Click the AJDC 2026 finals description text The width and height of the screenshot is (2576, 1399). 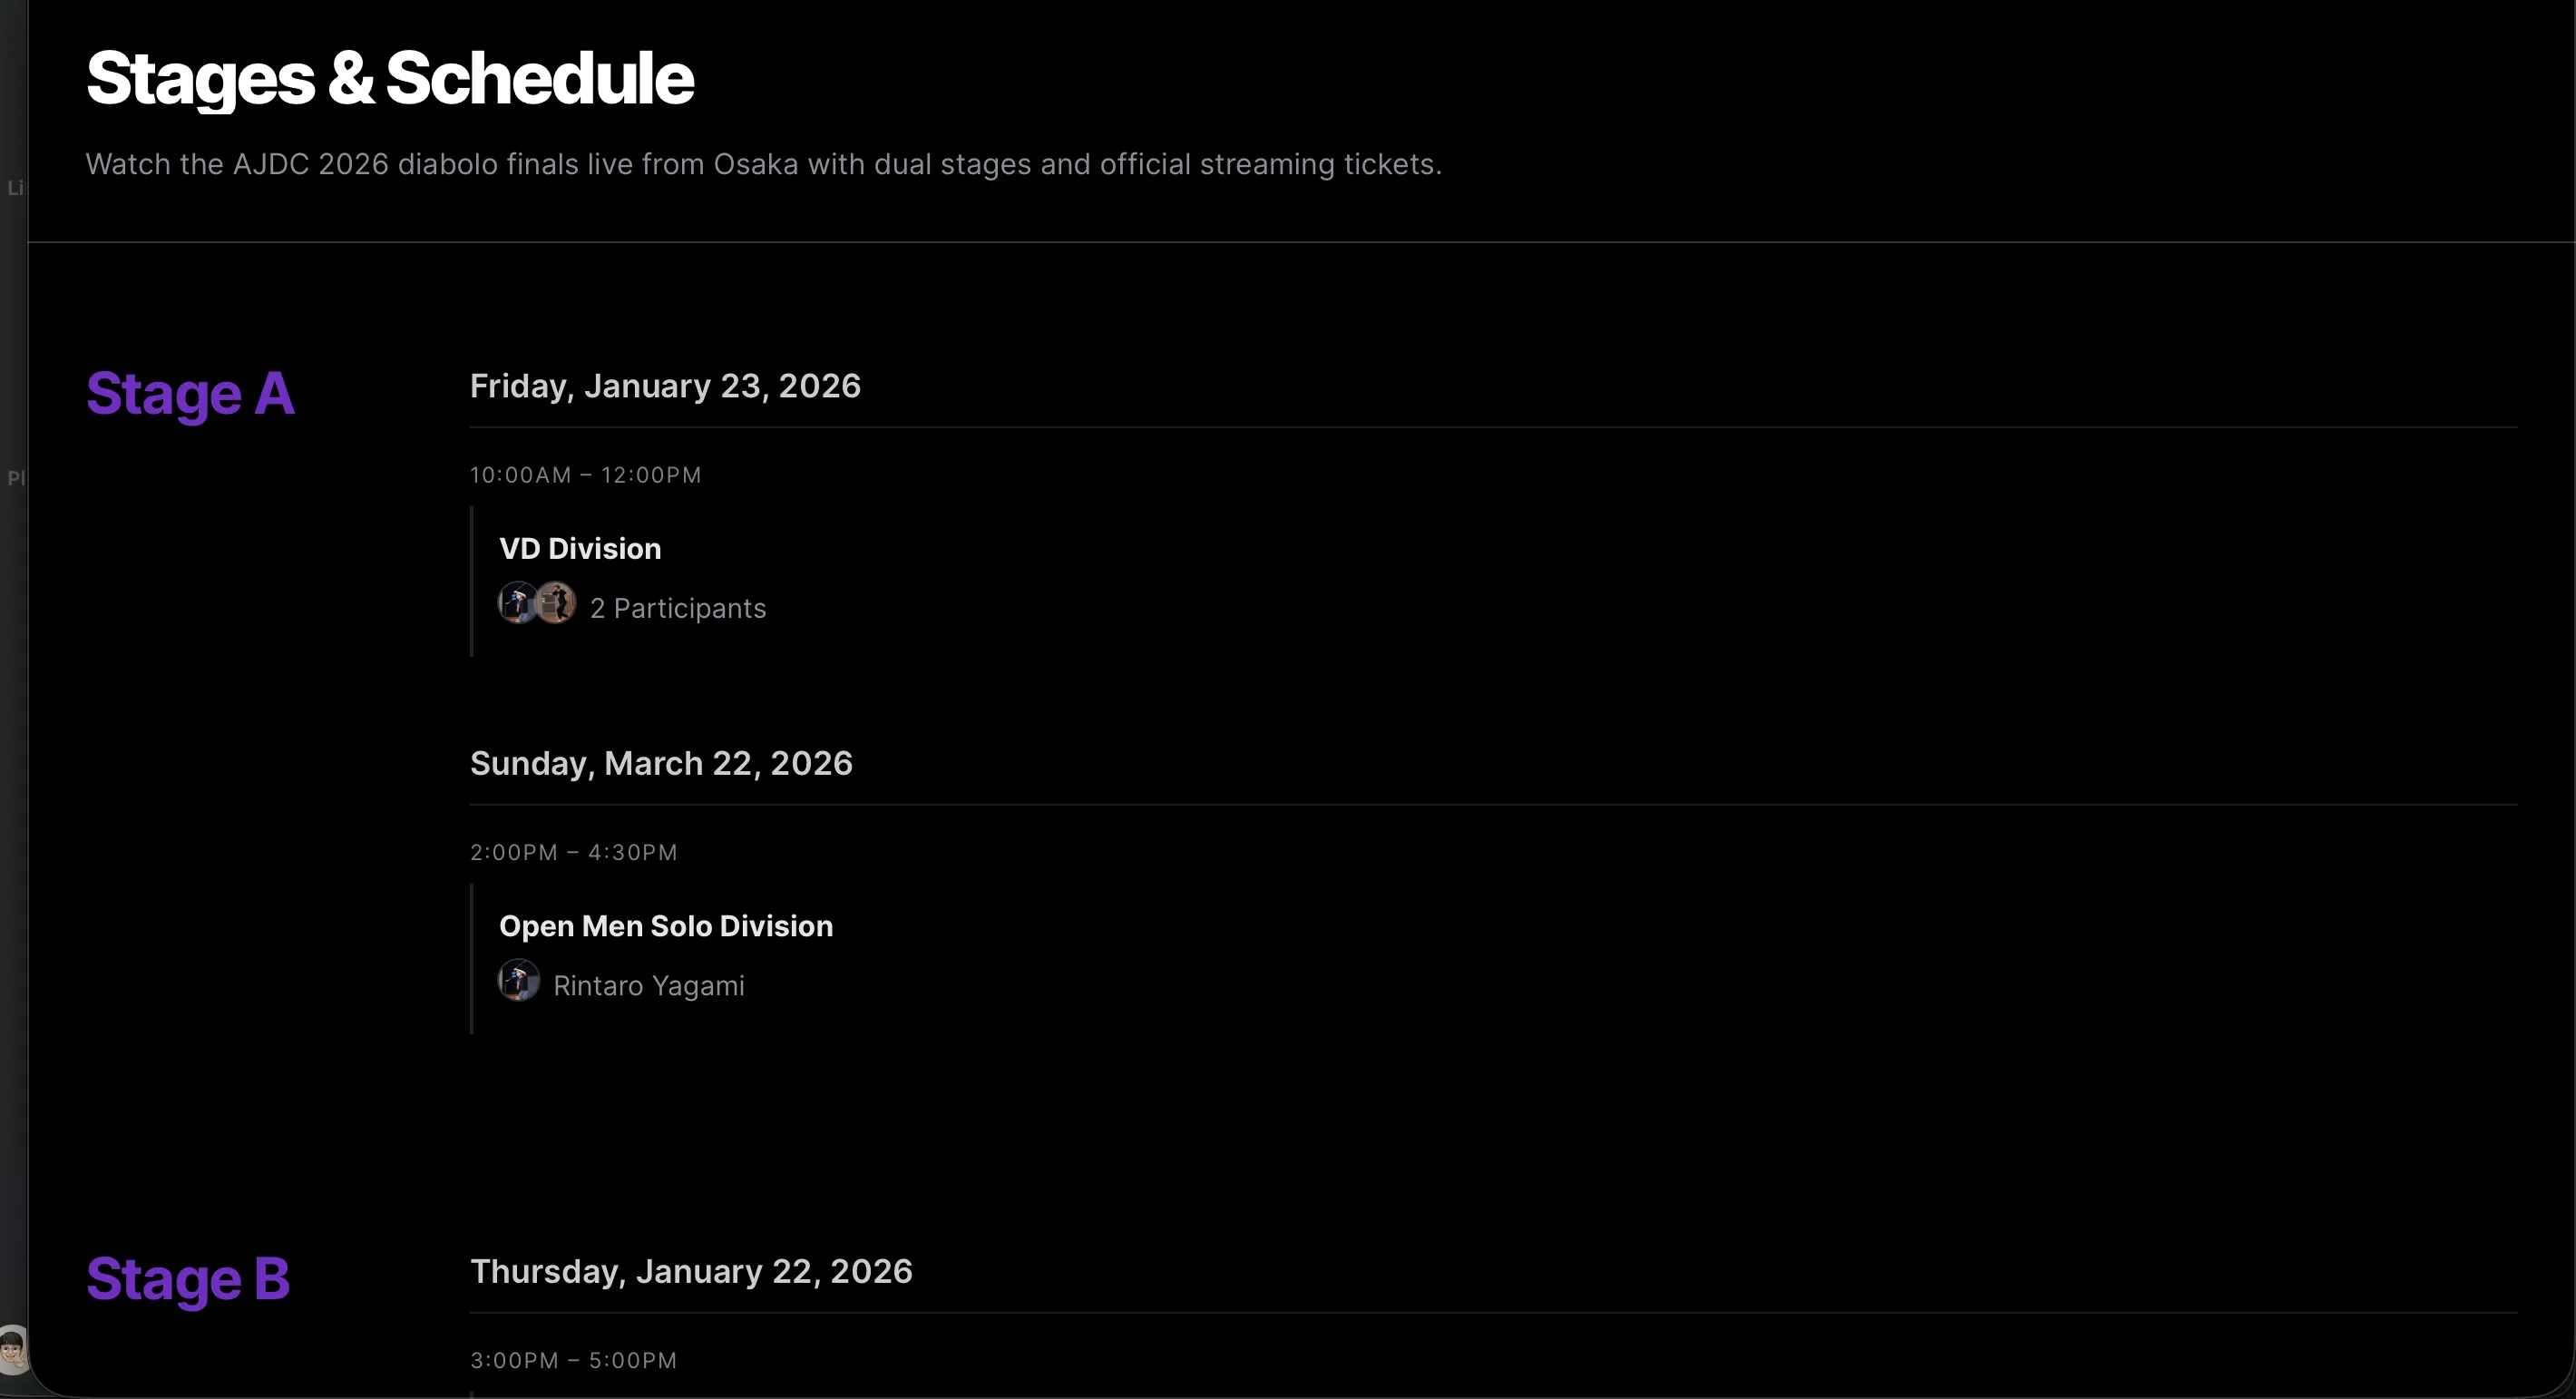763,164
